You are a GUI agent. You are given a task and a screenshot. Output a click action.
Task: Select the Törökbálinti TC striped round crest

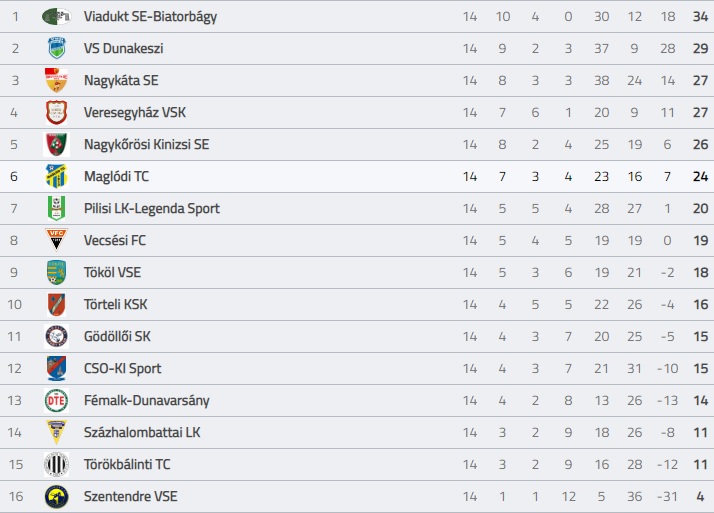coord(56,464)
